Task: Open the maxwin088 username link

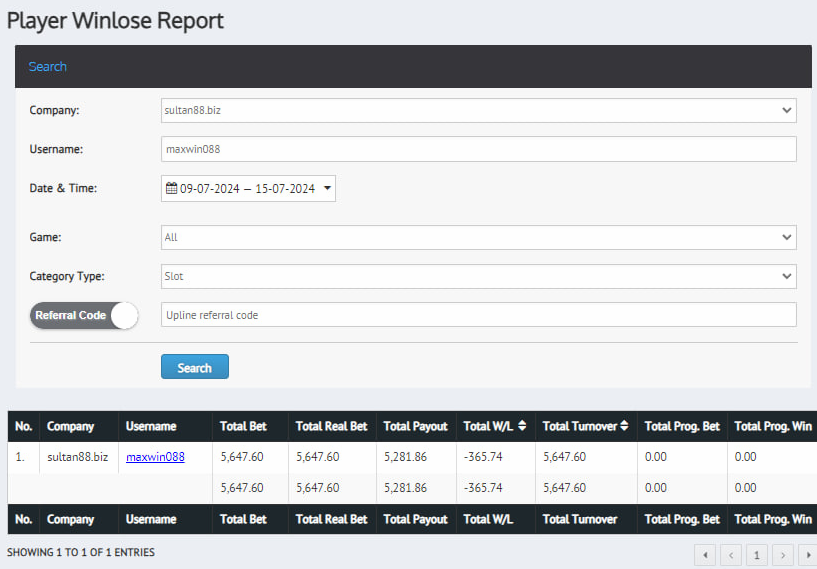Action: pyautogui.click(x=155, y=457)
